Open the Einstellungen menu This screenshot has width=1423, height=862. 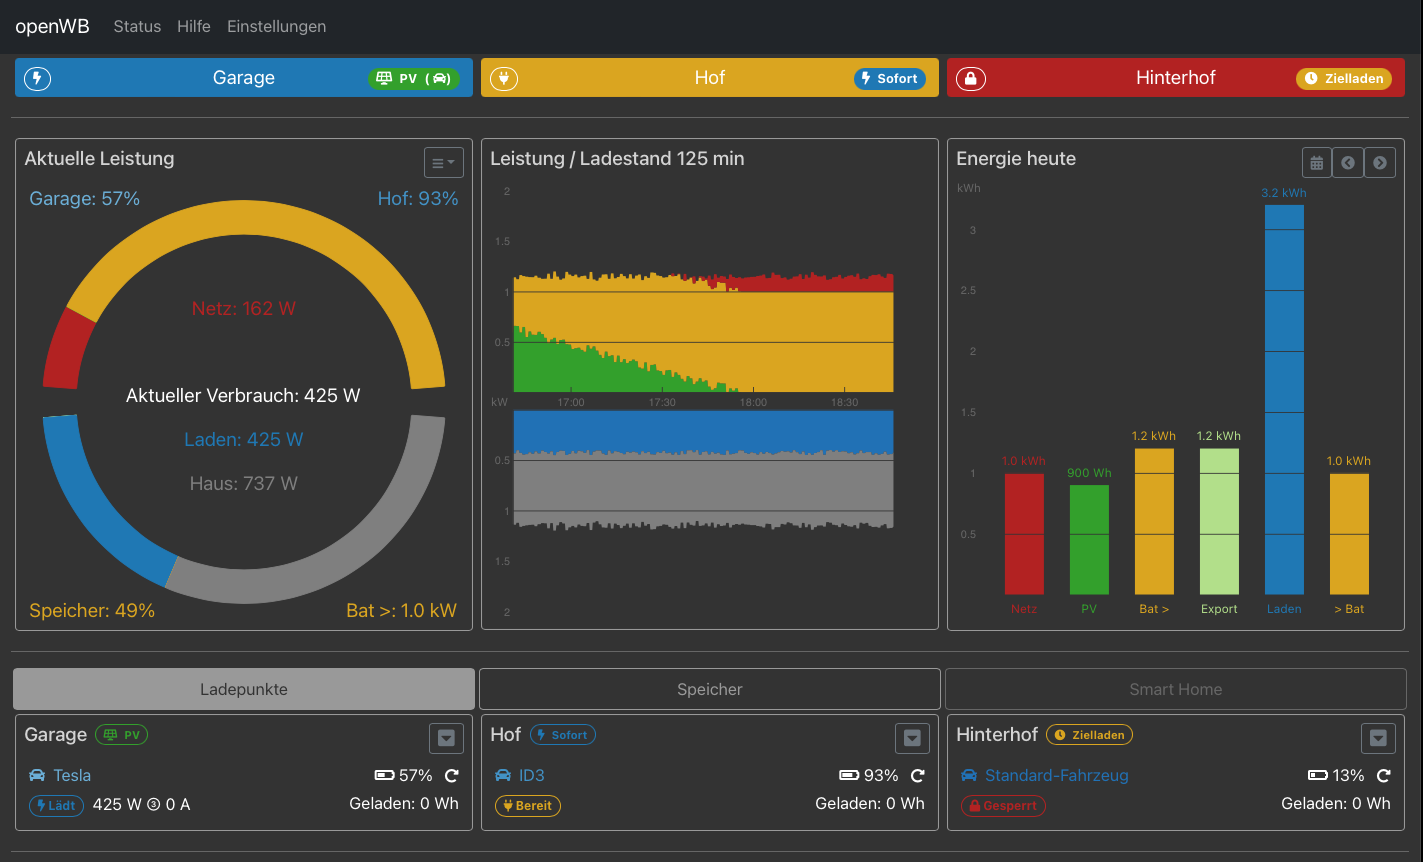276,26
